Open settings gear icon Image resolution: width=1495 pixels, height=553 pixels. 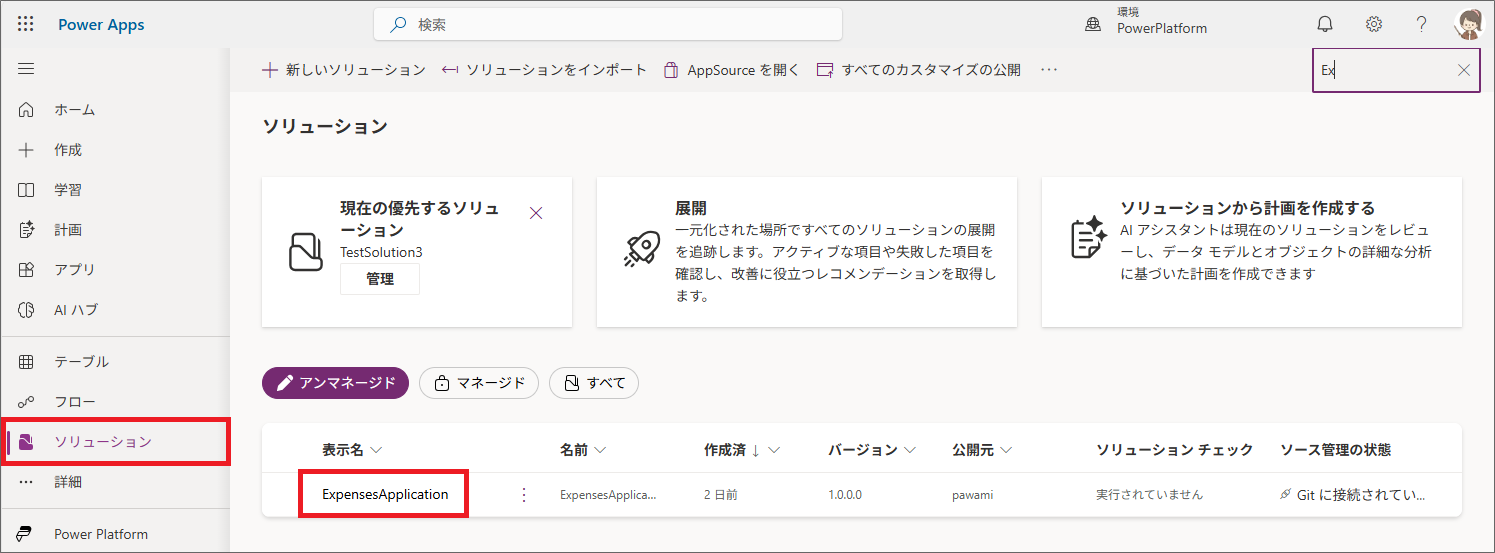point(1374,24)
